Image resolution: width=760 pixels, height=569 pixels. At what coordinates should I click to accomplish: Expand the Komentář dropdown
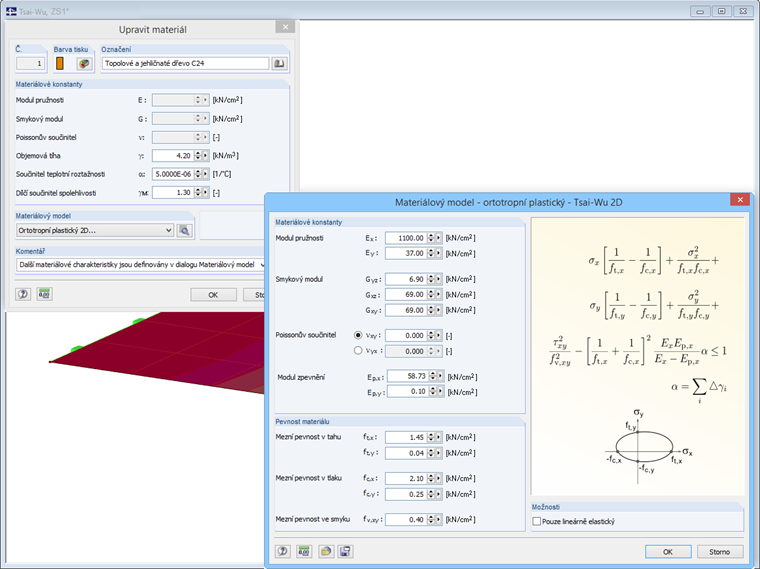pyautogui.click(x=262, y=265)
